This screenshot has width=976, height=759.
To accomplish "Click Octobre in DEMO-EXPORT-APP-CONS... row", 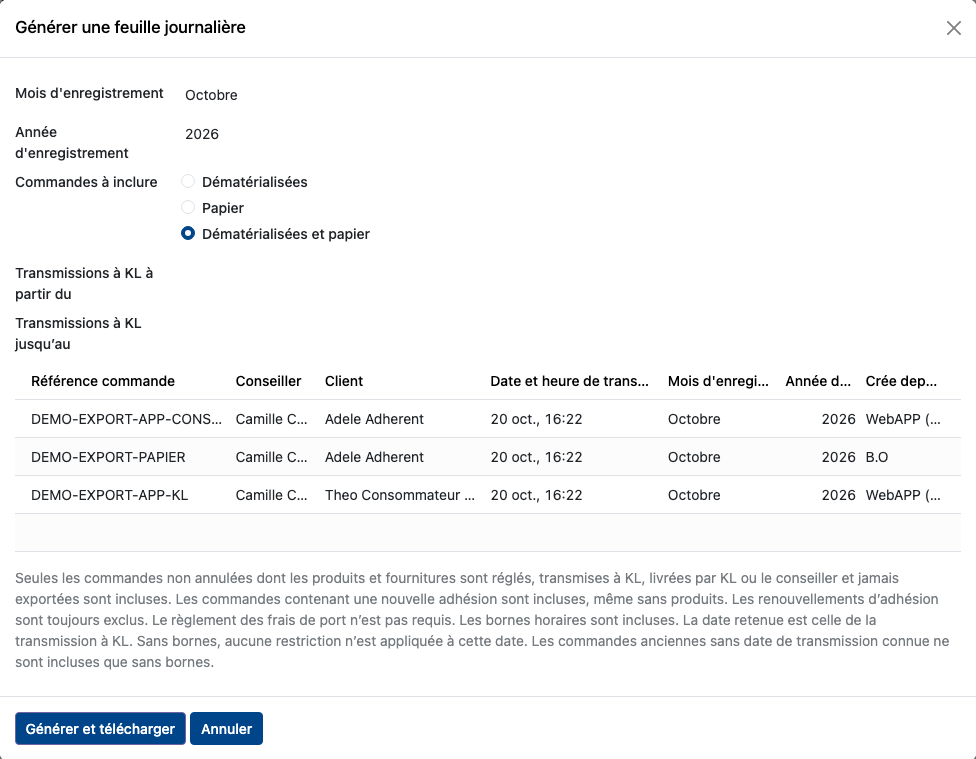I will click(x=694, y=419).
